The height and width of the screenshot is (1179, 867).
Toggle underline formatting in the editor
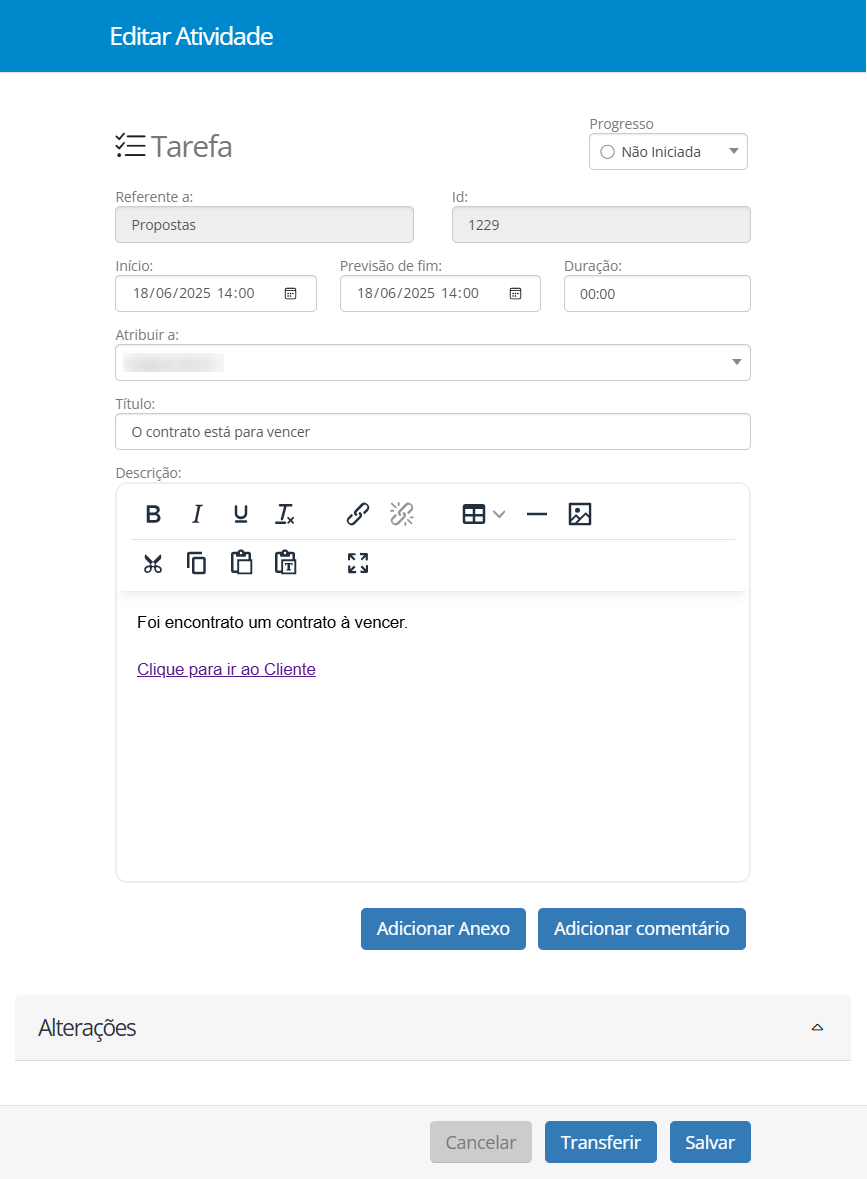pyautogui.click(x=241, y=514)
